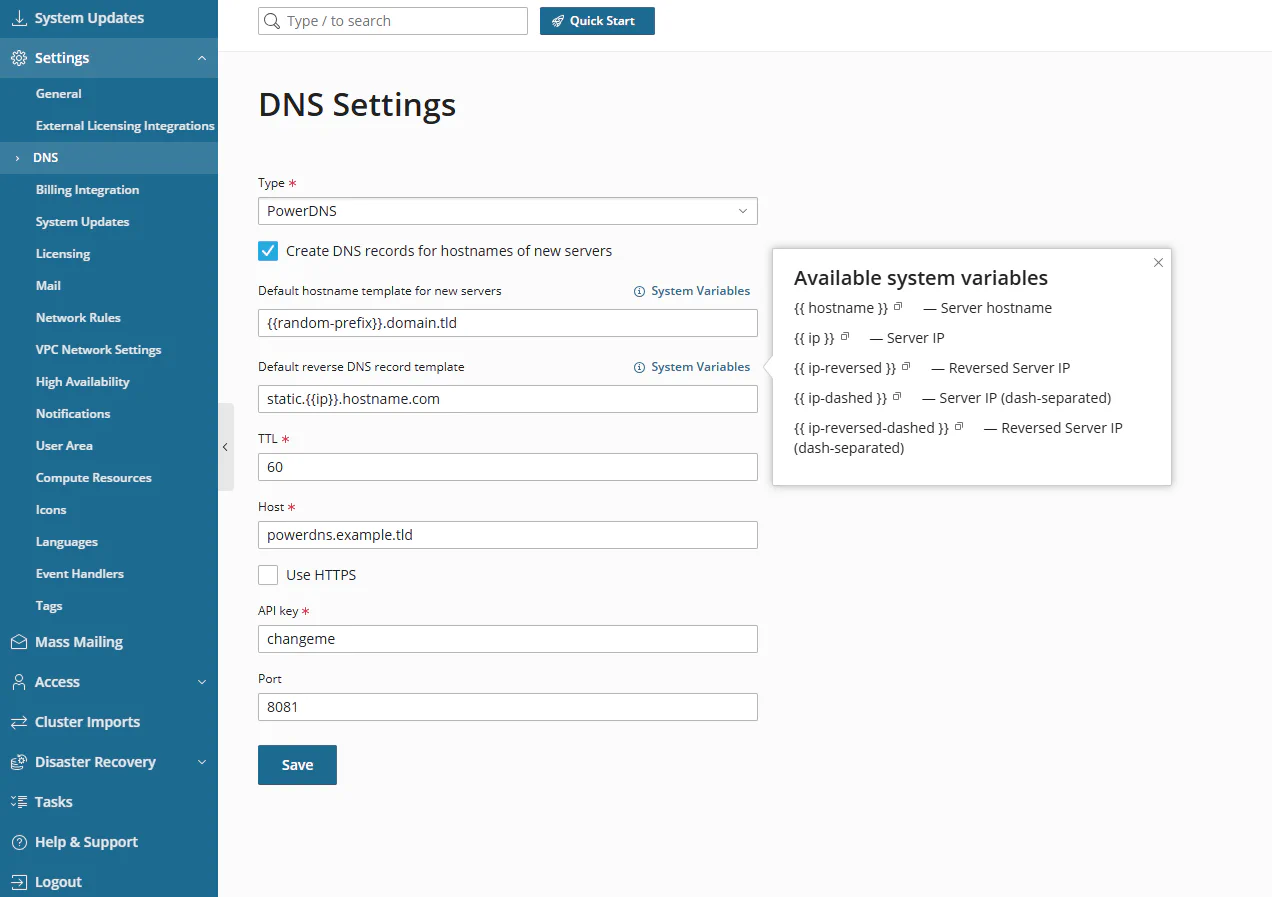Open Network Rules settings

tap(78, 318)
